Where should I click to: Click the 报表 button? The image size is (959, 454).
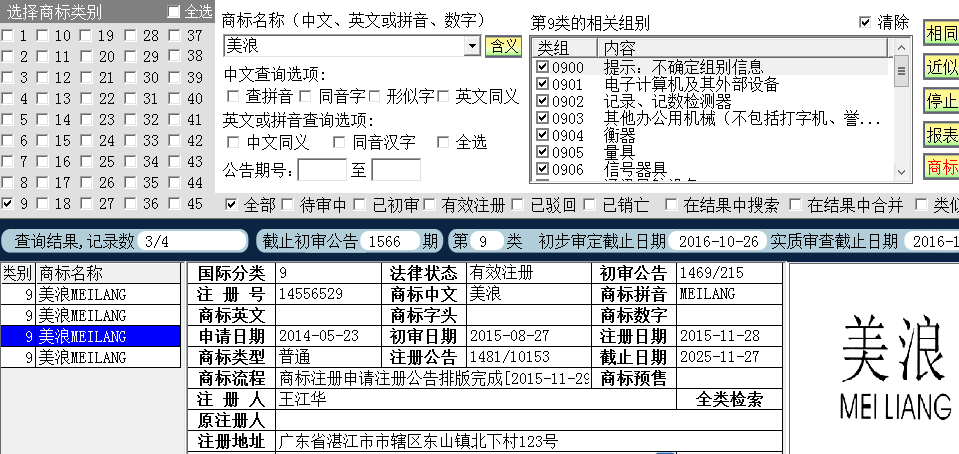tap(942, 135)
